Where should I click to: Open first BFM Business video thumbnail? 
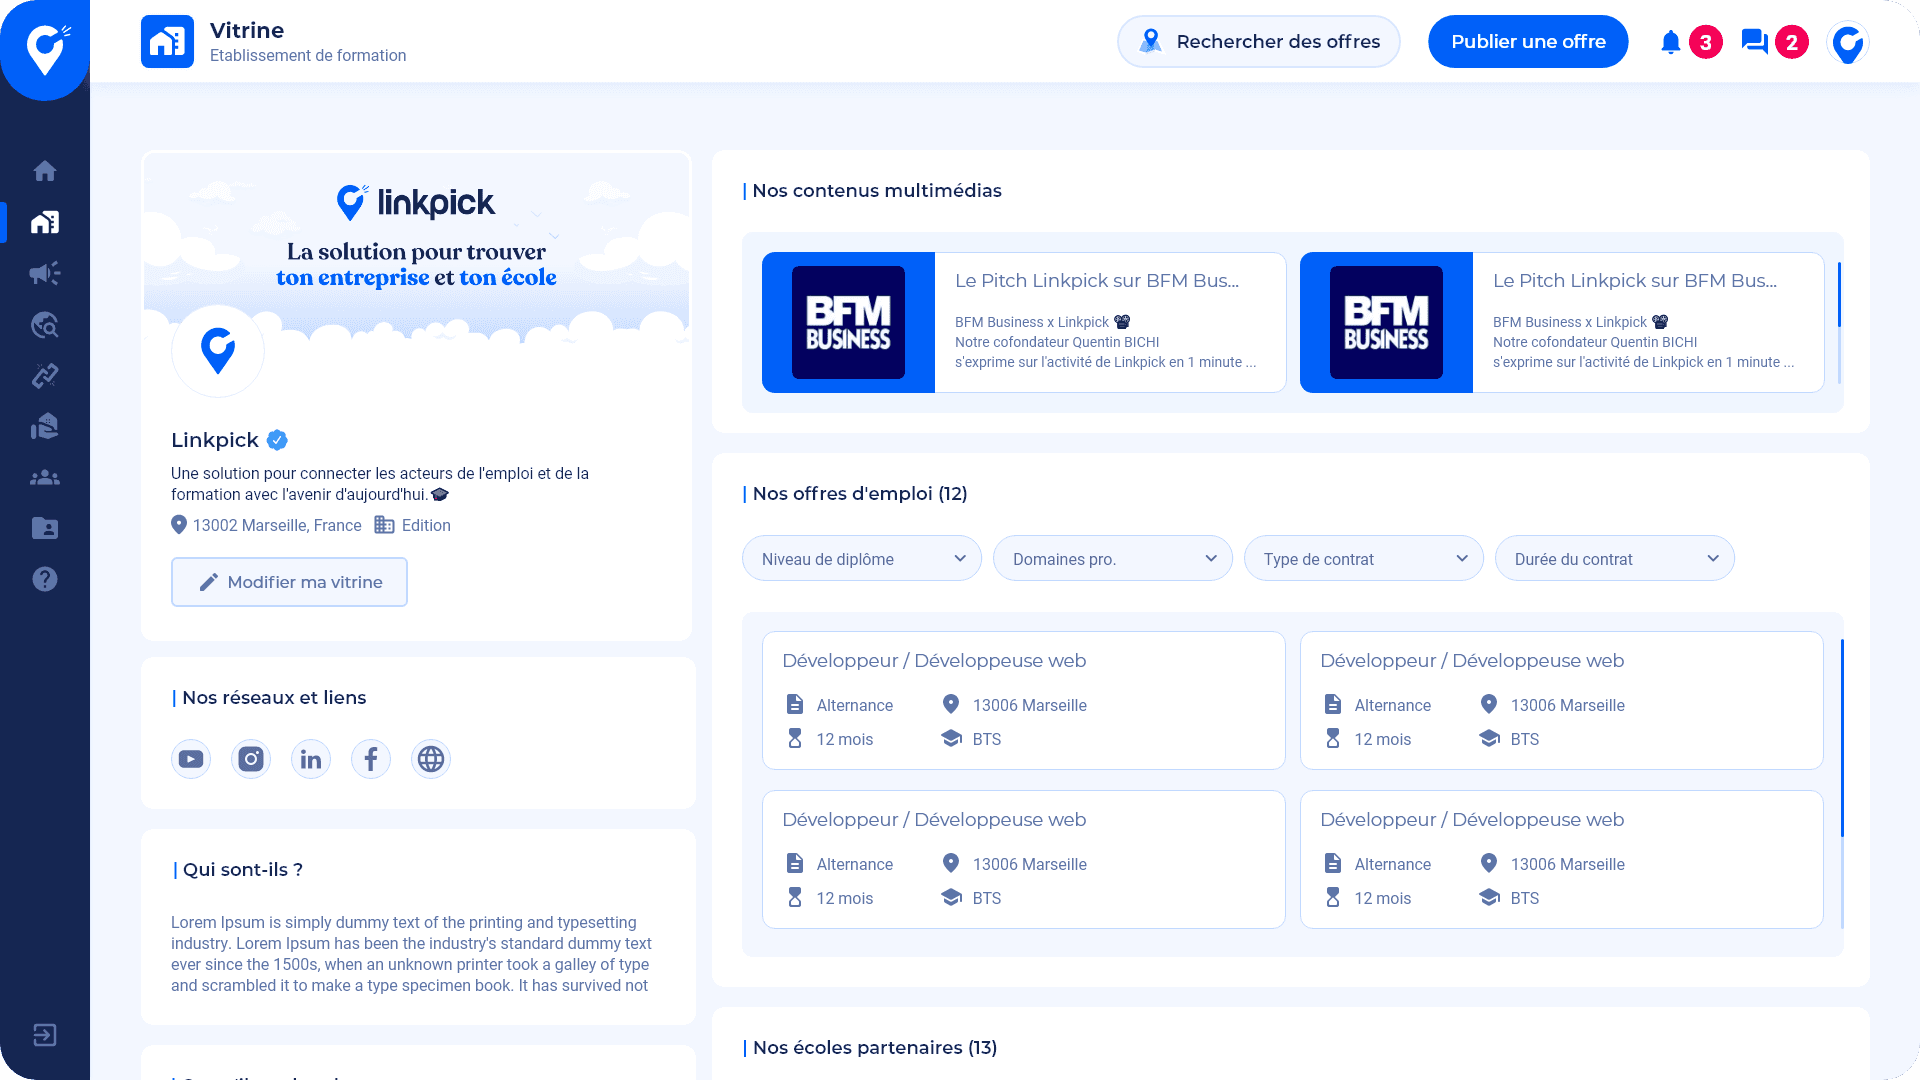tap(848, 322)
